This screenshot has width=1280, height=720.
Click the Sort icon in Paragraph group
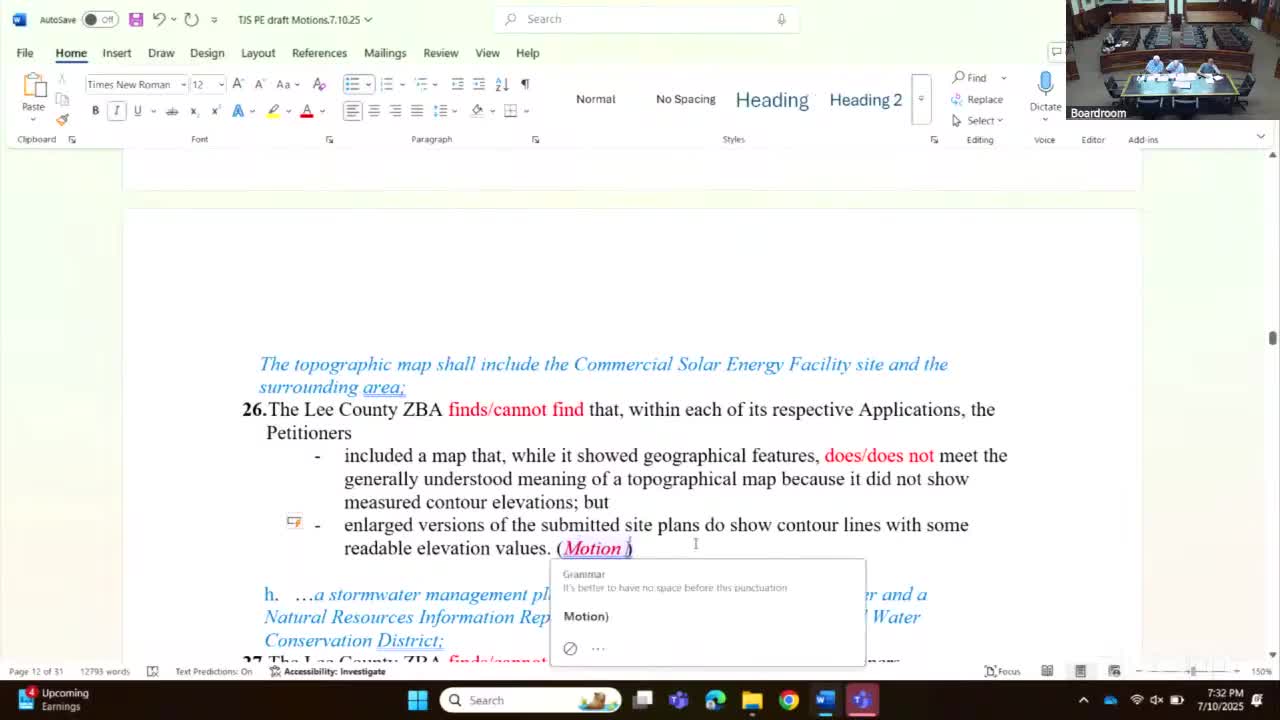point(502,84)
